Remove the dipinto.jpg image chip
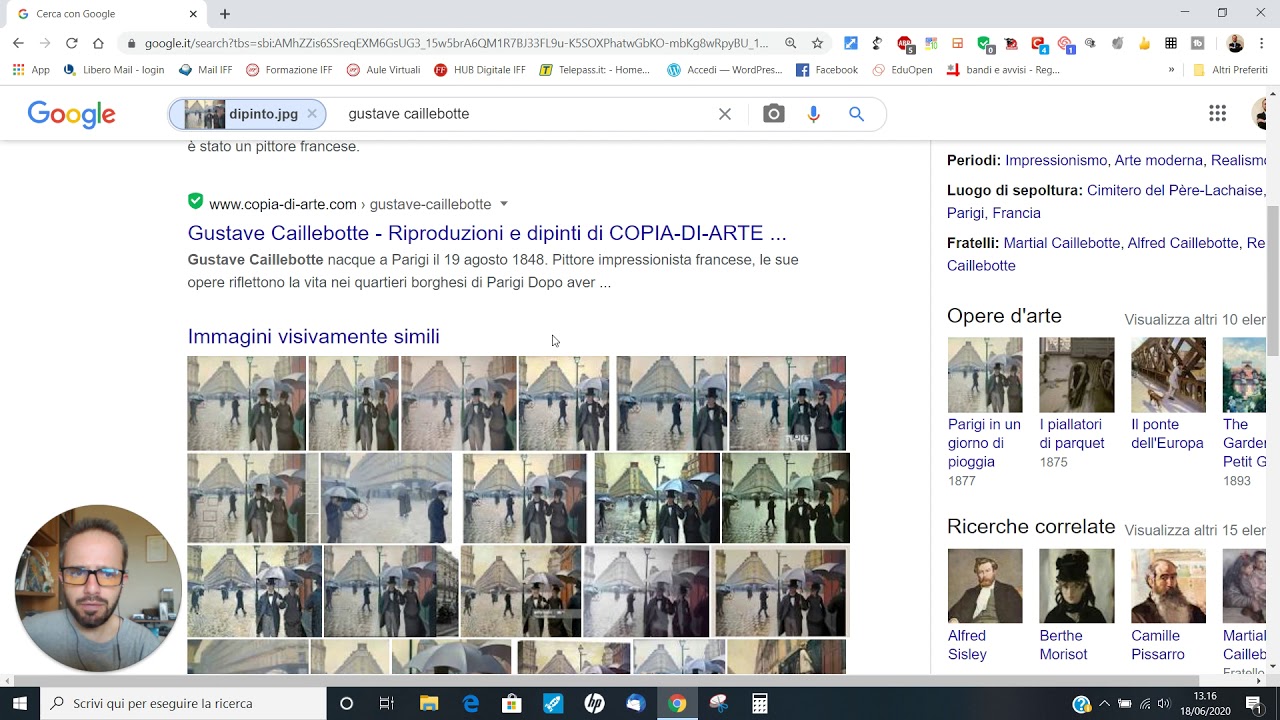 tap(312, 114)
